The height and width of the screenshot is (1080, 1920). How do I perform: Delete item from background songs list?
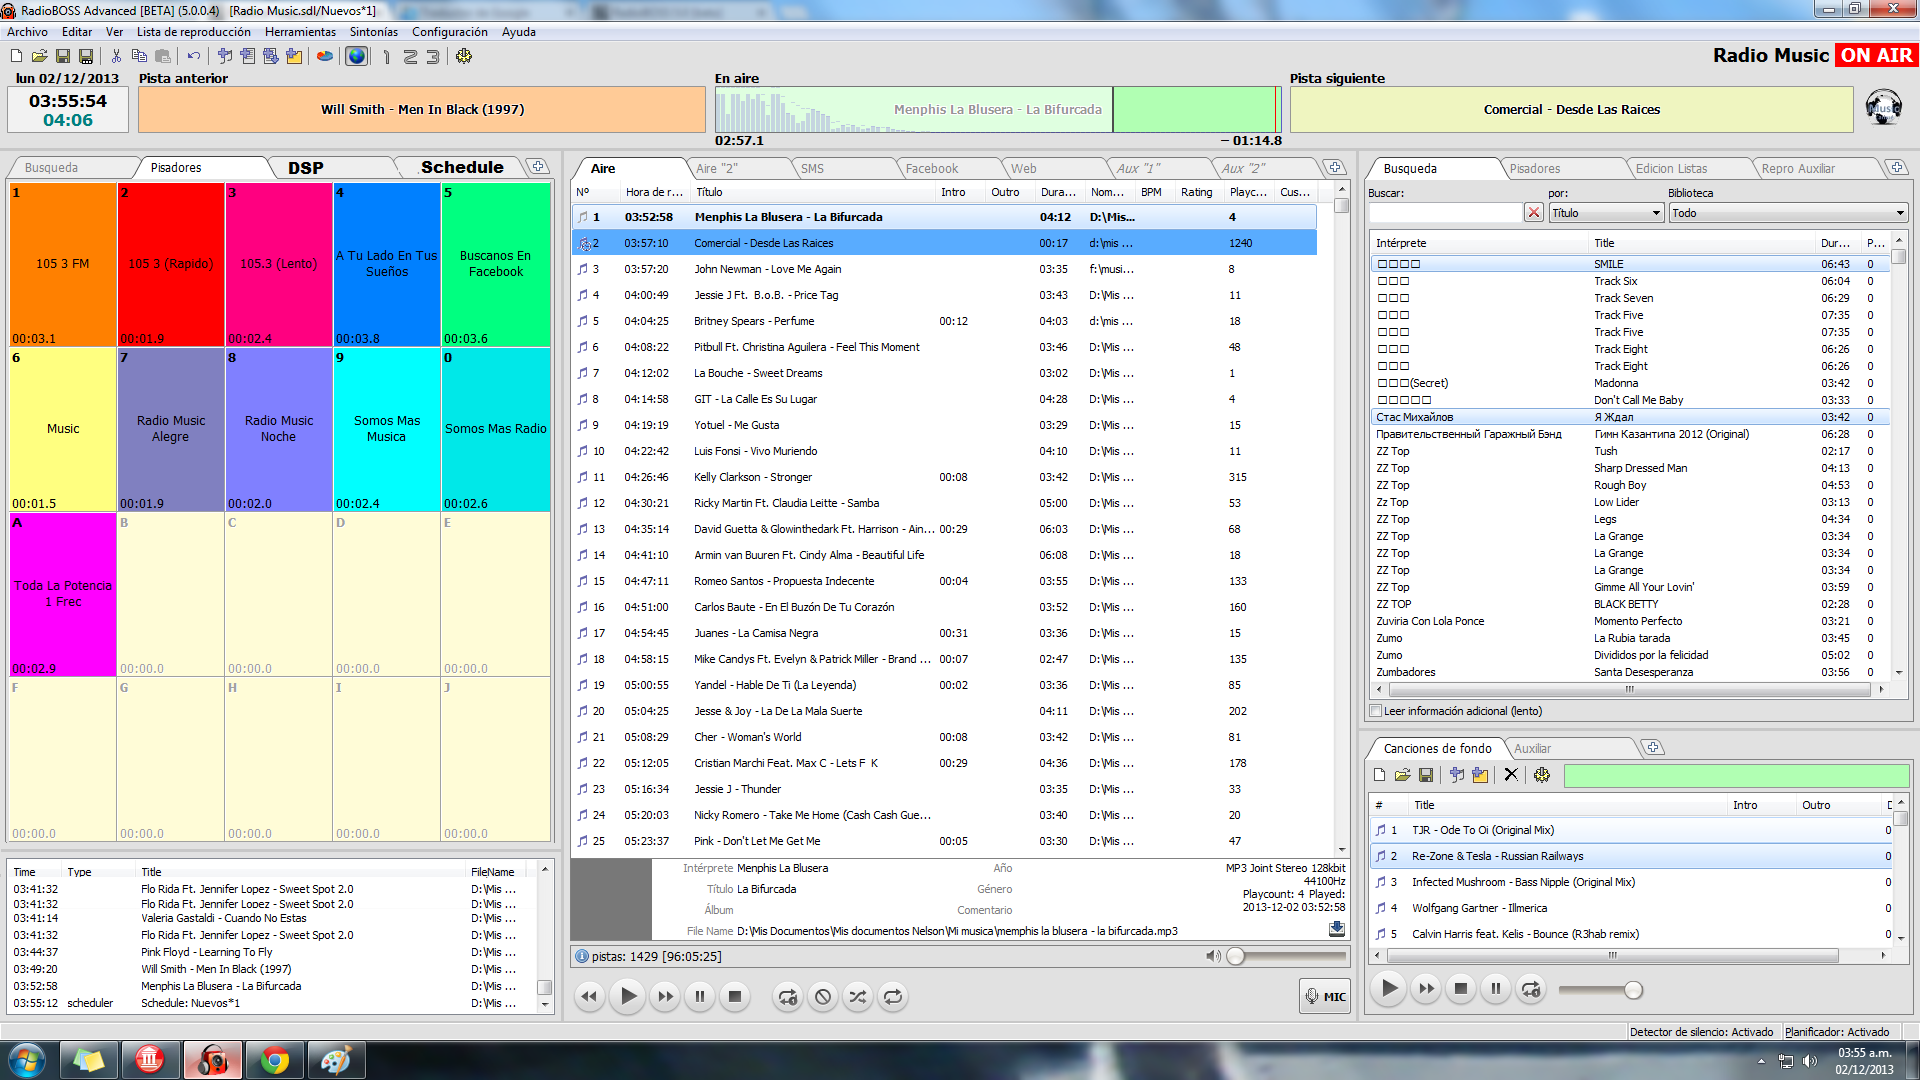tap(1511, 775)
